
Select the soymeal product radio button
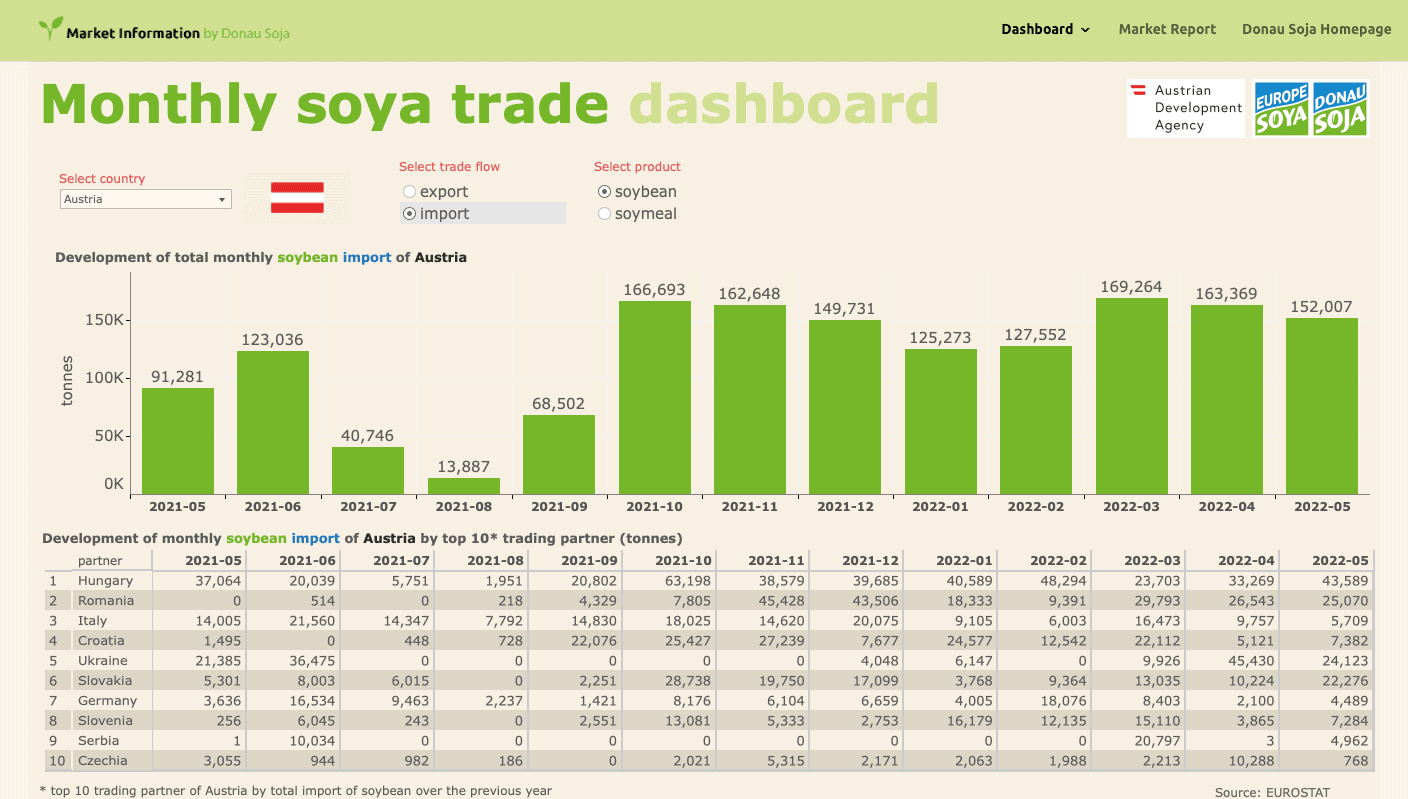(604, 214)
